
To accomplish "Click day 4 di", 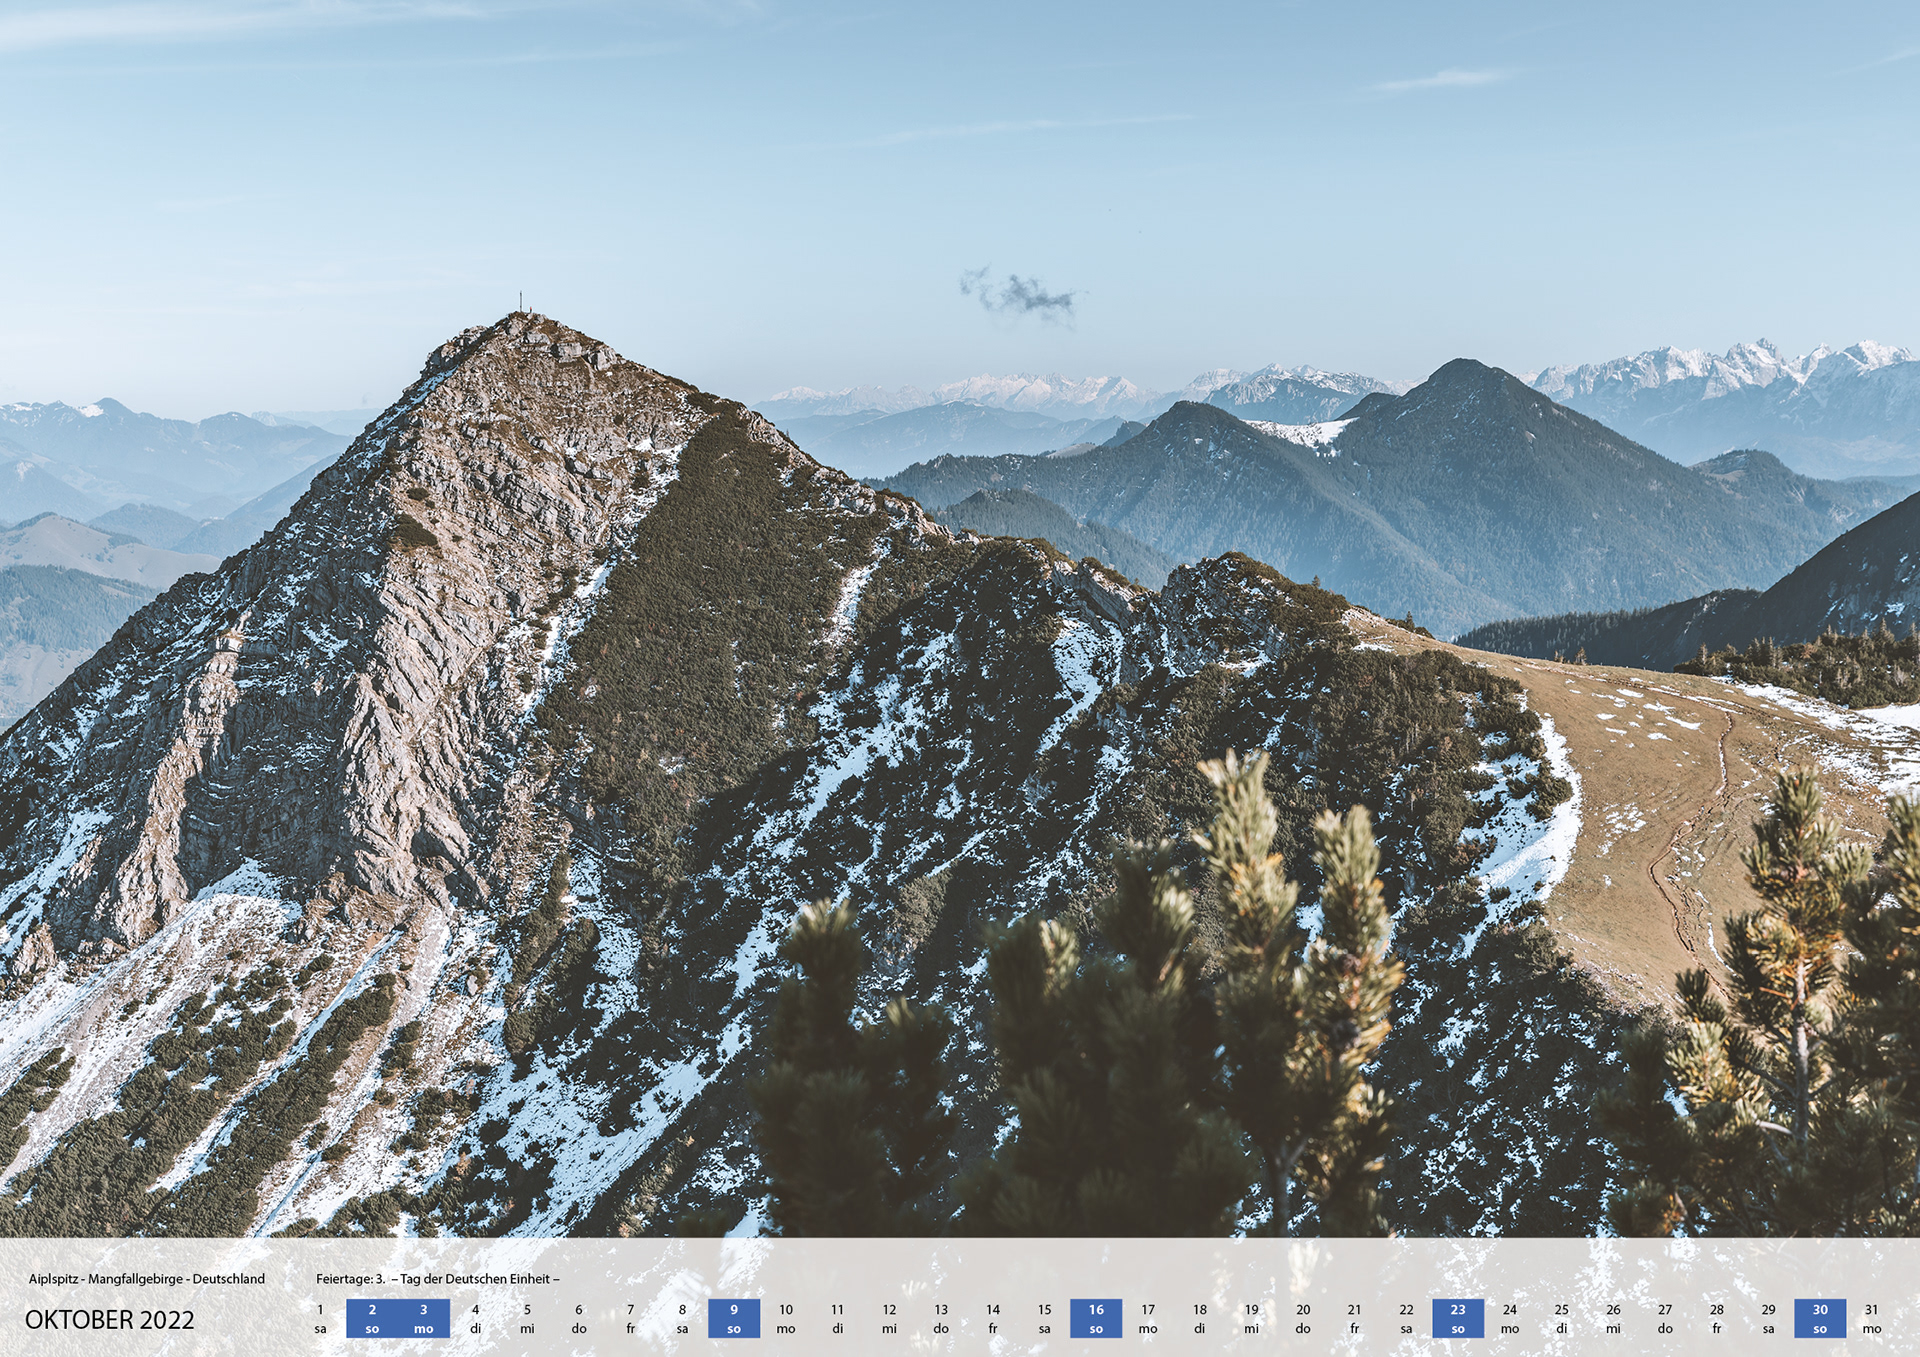I will tap(475, 1318).
